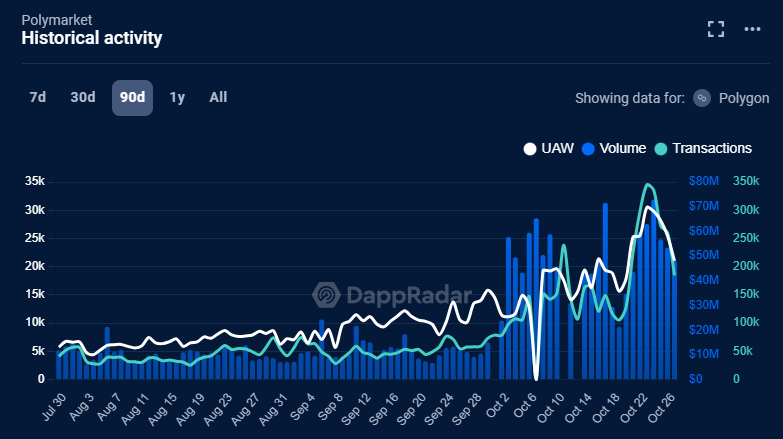Switch to the 1y time range
The width and height of the screenshot is (783, 439).
coord(177,97)
